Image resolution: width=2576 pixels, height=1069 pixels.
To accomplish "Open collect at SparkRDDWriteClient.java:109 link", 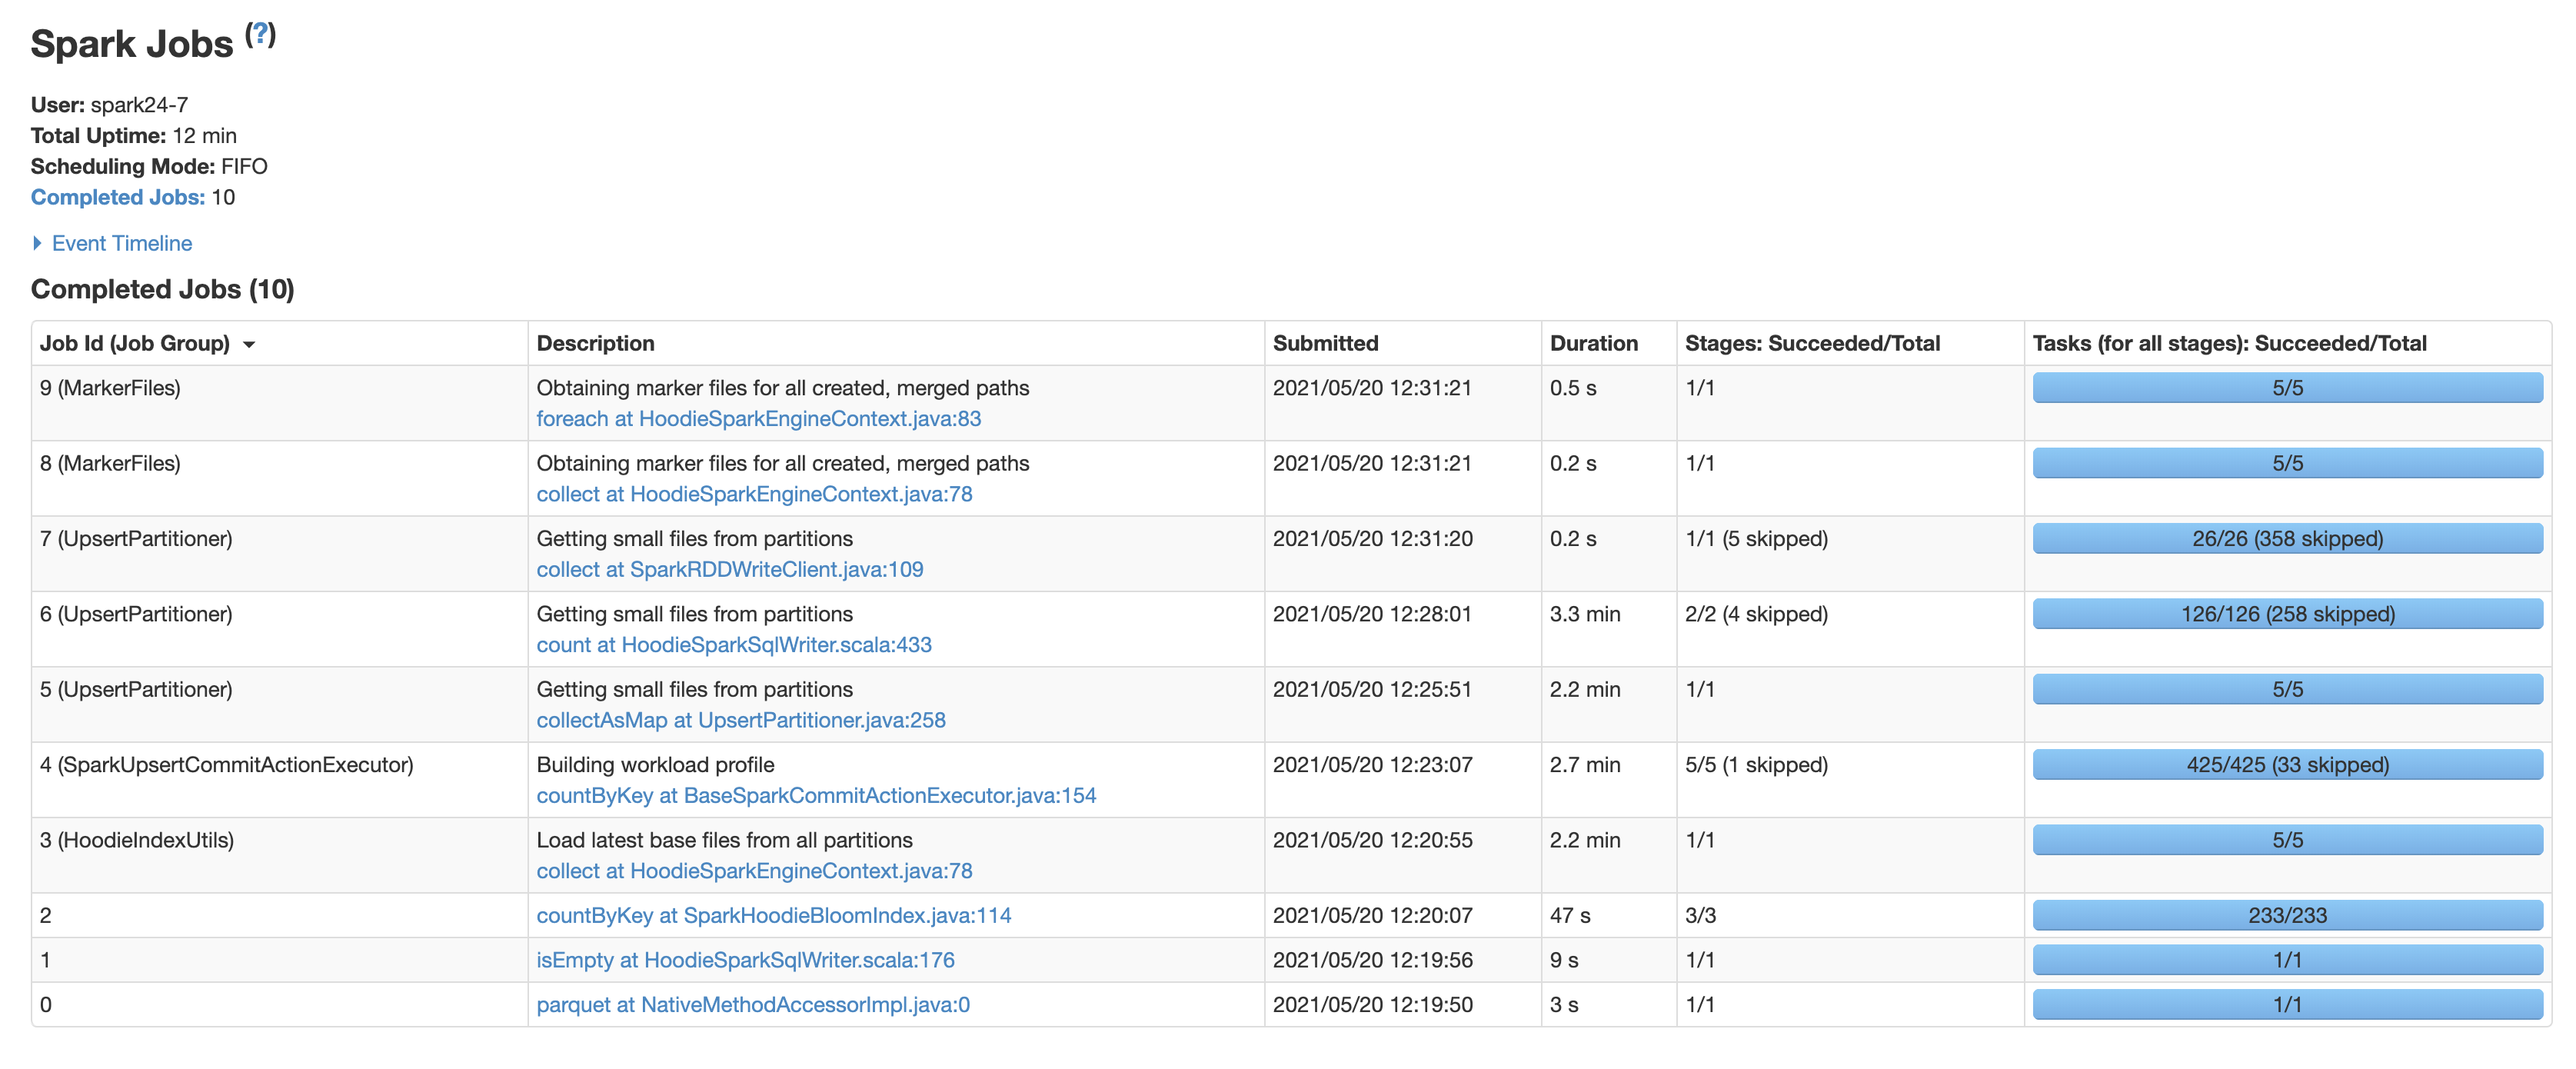I will click(729, 569).
